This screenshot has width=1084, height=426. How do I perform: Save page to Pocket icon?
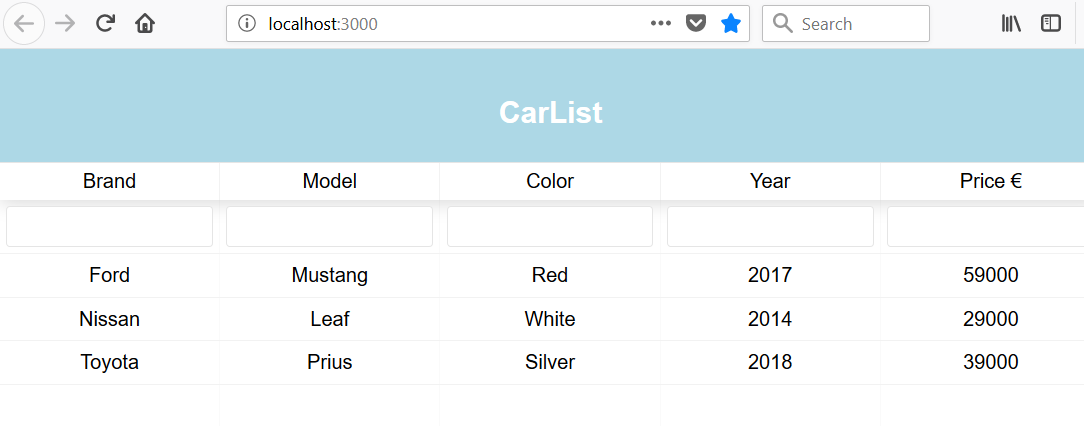[x=695, y=24]
